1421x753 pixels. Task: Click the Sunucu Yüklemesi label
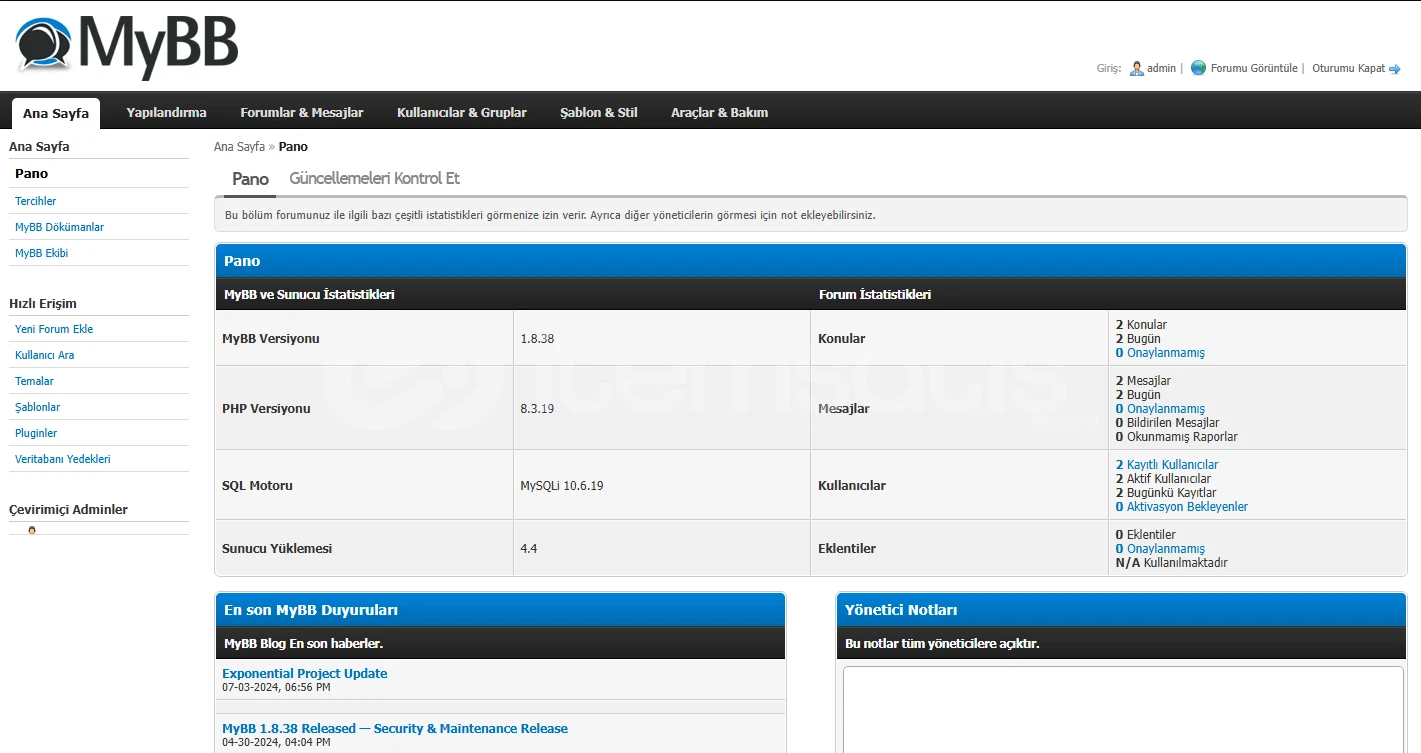click(277, 549)
